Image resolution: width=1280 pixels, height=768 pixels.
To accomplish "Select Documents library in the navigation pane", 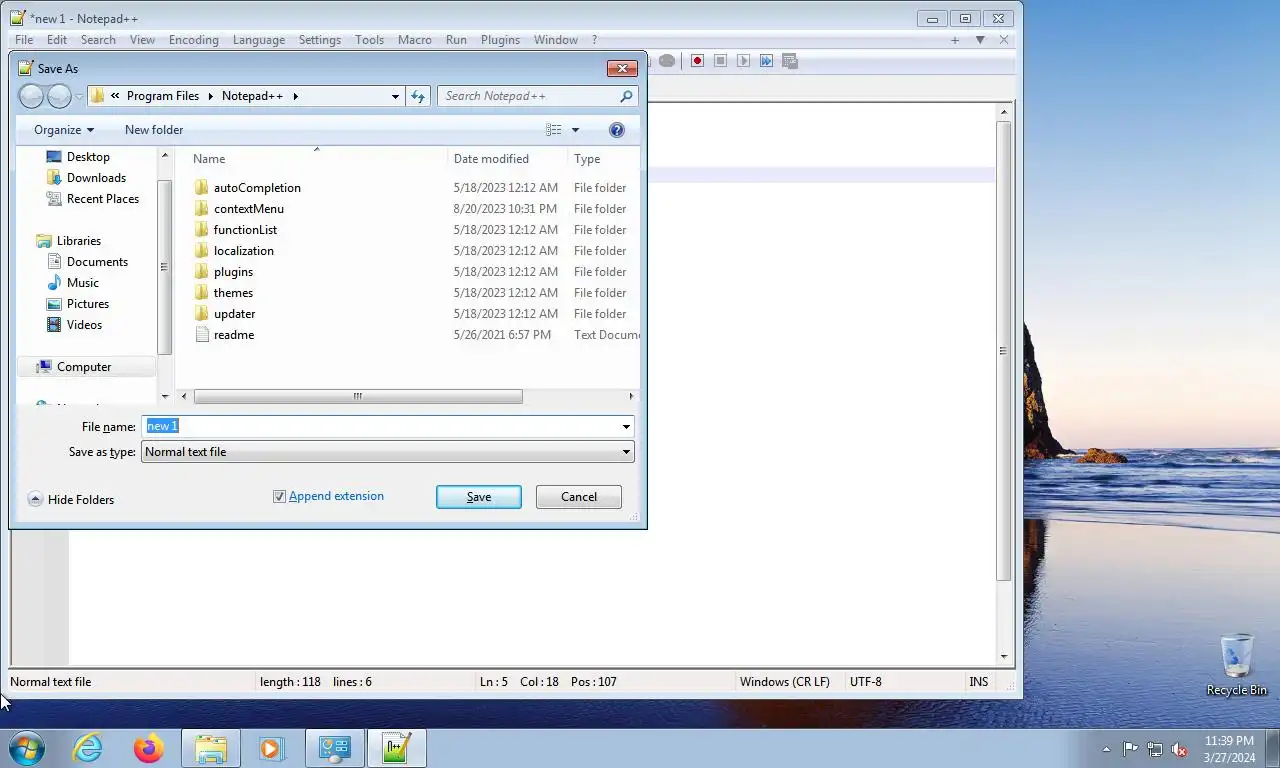I will pos(97,262).
